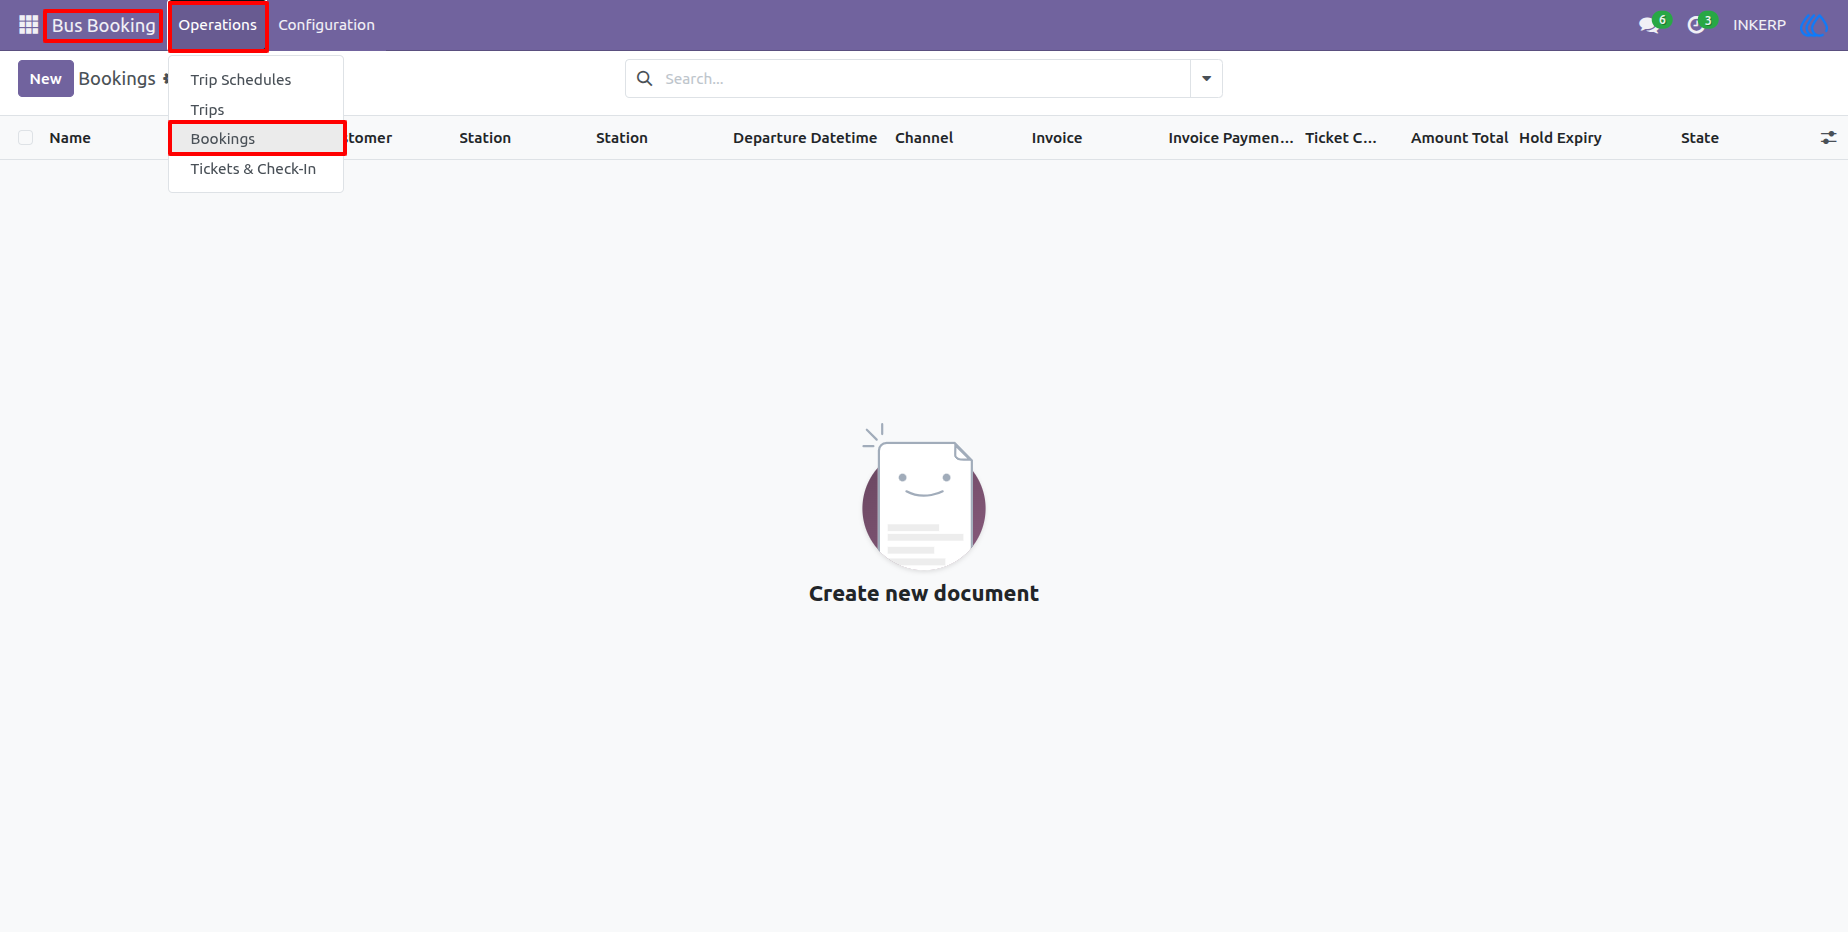
Task: Focus the Search input field
Action: 924,79
